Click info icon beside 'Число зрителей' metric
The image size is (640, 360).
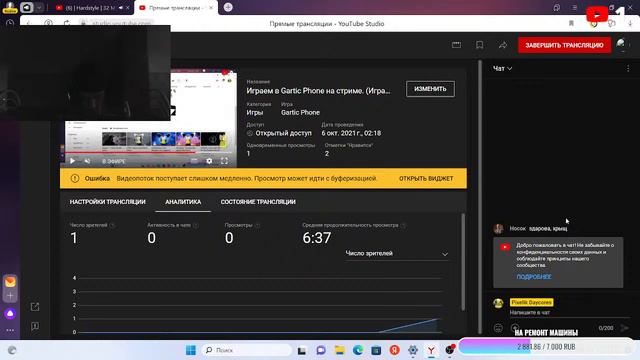pos(113,225)
